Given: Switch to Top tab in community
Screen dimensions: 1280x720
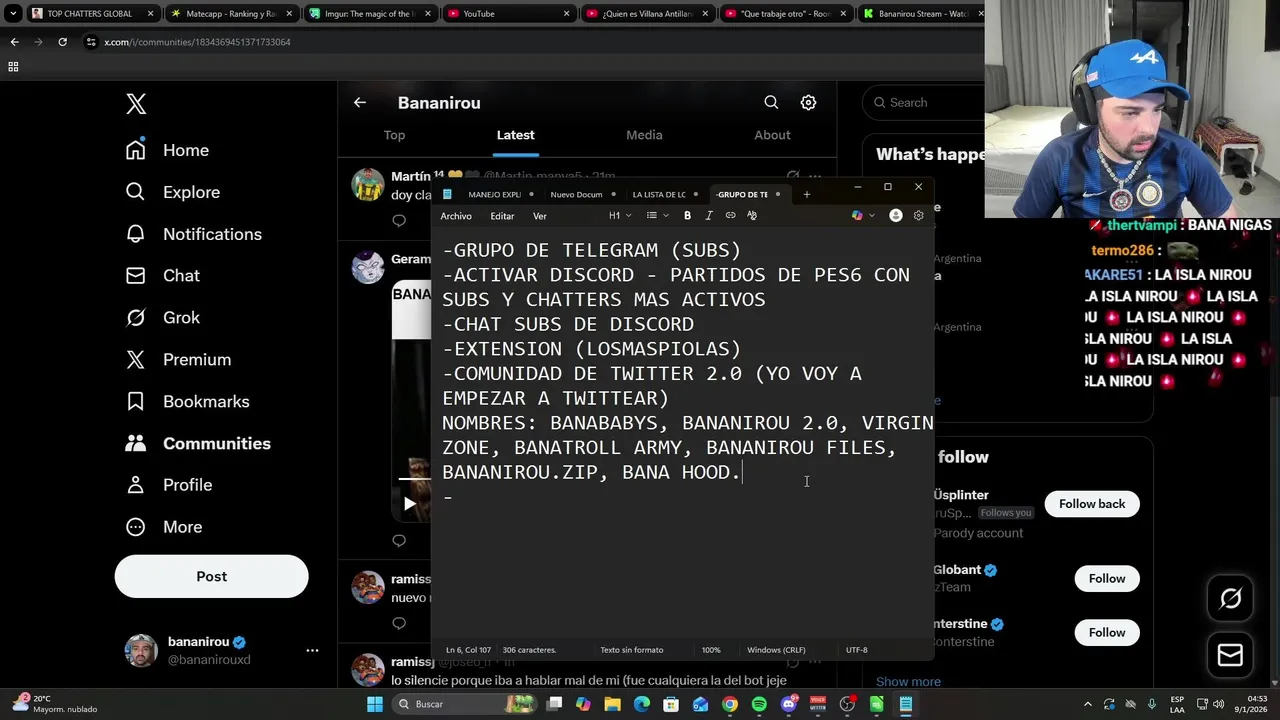Looking at the screenshot, I should pyautogui.click(x=394, y=135).
